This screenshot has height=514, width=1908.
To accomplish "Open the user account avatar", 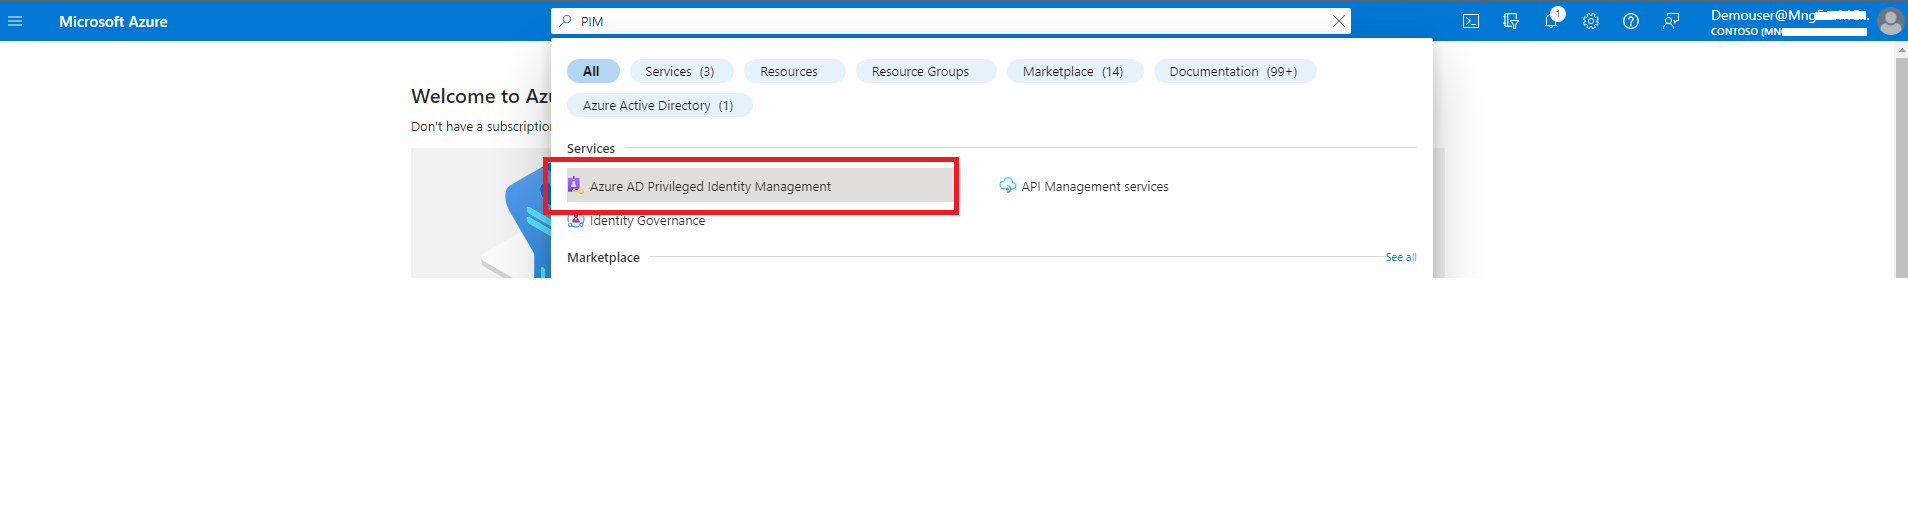I will pos(1890,21).
